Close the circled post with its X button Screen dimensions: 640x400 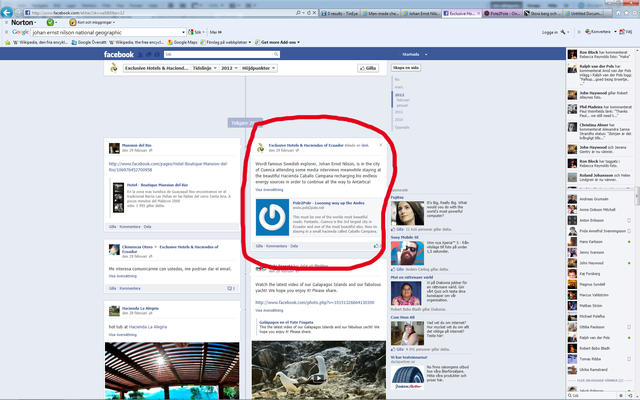pyautogui.click(x=381, y=145)
